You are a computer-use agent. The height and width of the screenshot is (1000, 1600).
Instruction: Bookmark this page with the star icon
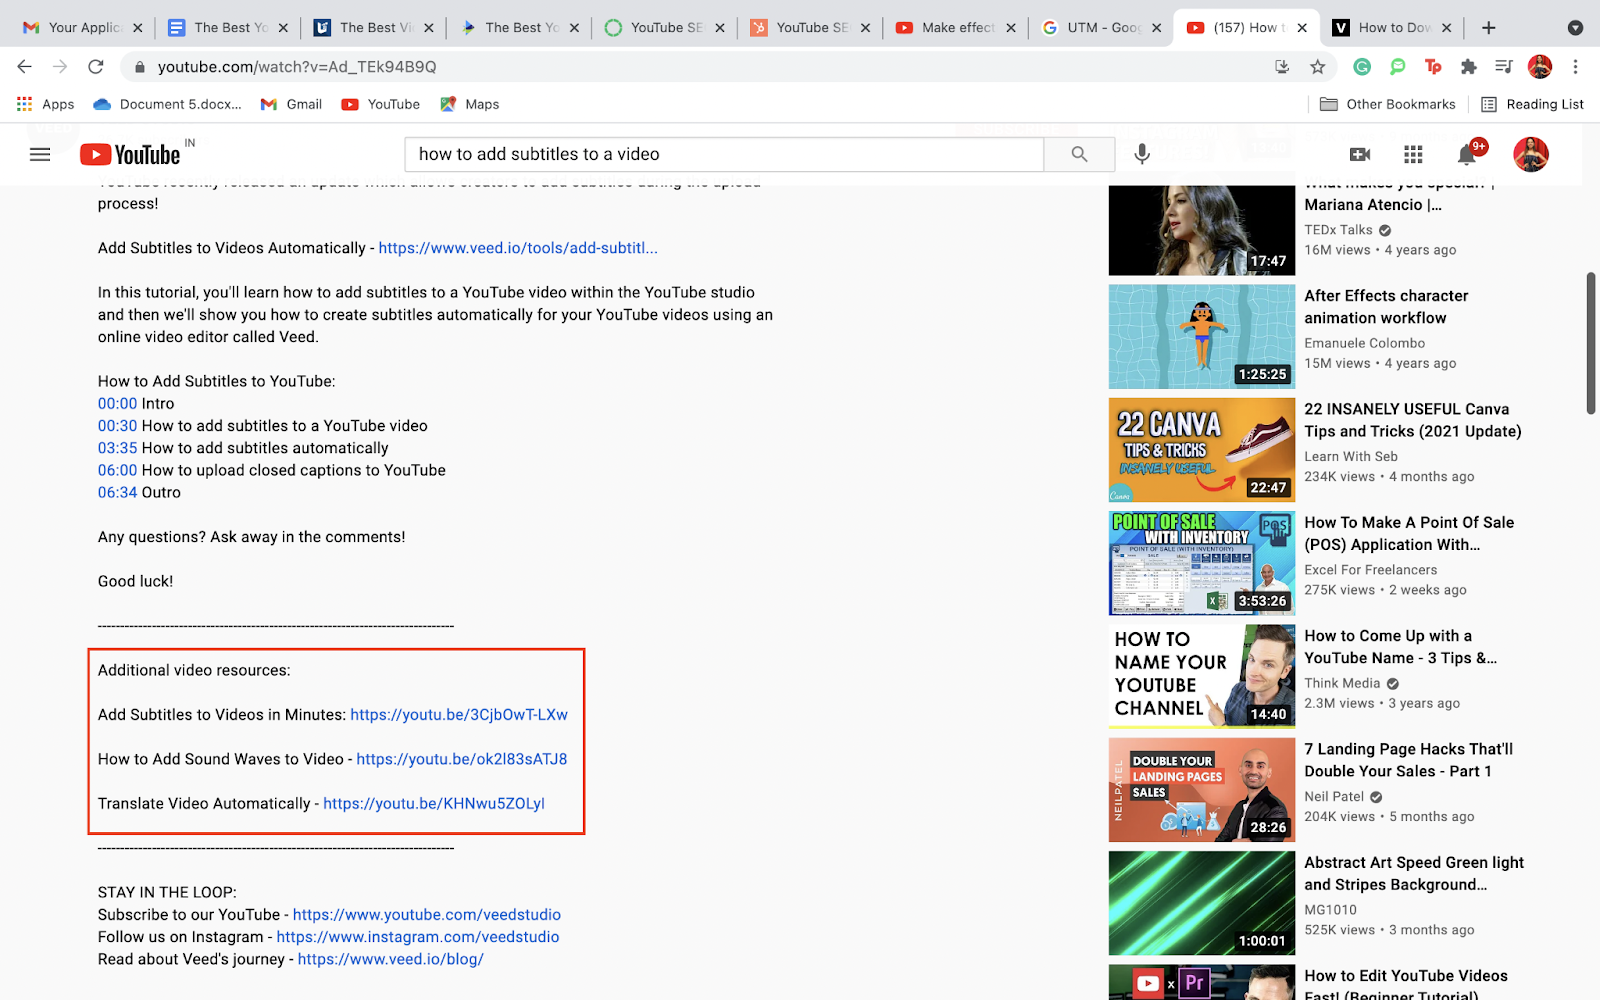coord(1318,67)
